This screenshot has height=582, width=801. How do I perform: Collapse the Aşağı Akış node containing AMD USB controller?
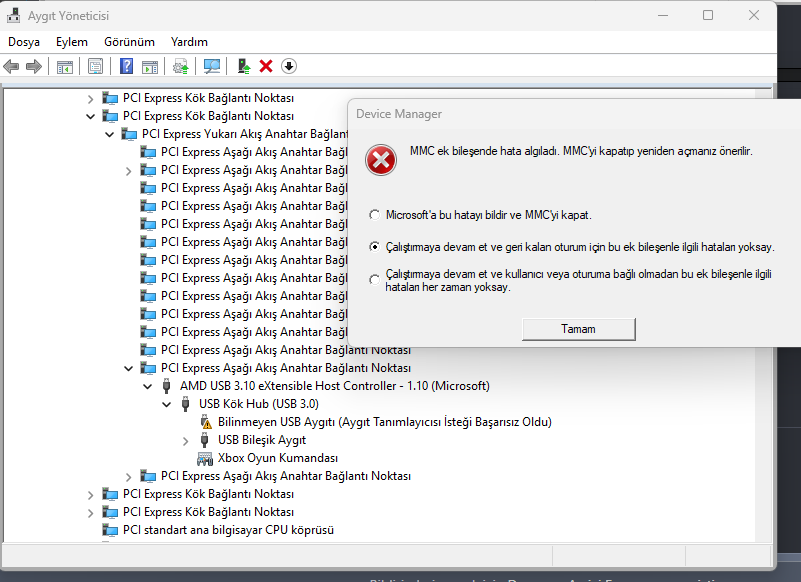128,368
